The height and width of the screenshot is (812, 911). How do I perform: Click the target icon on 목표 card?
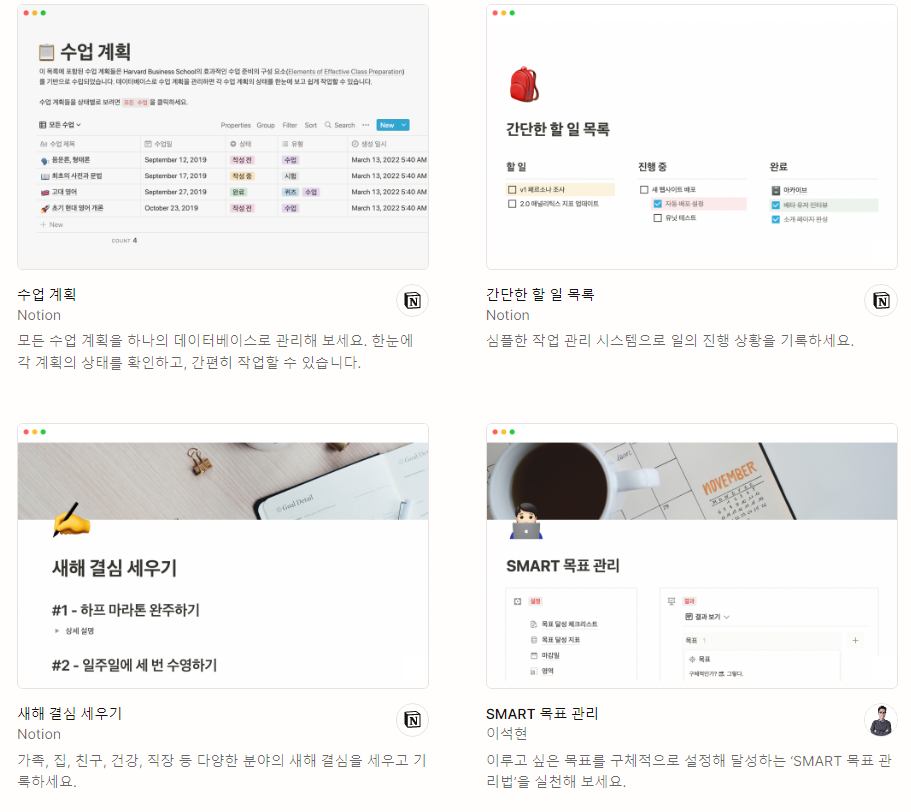point(692,659)
